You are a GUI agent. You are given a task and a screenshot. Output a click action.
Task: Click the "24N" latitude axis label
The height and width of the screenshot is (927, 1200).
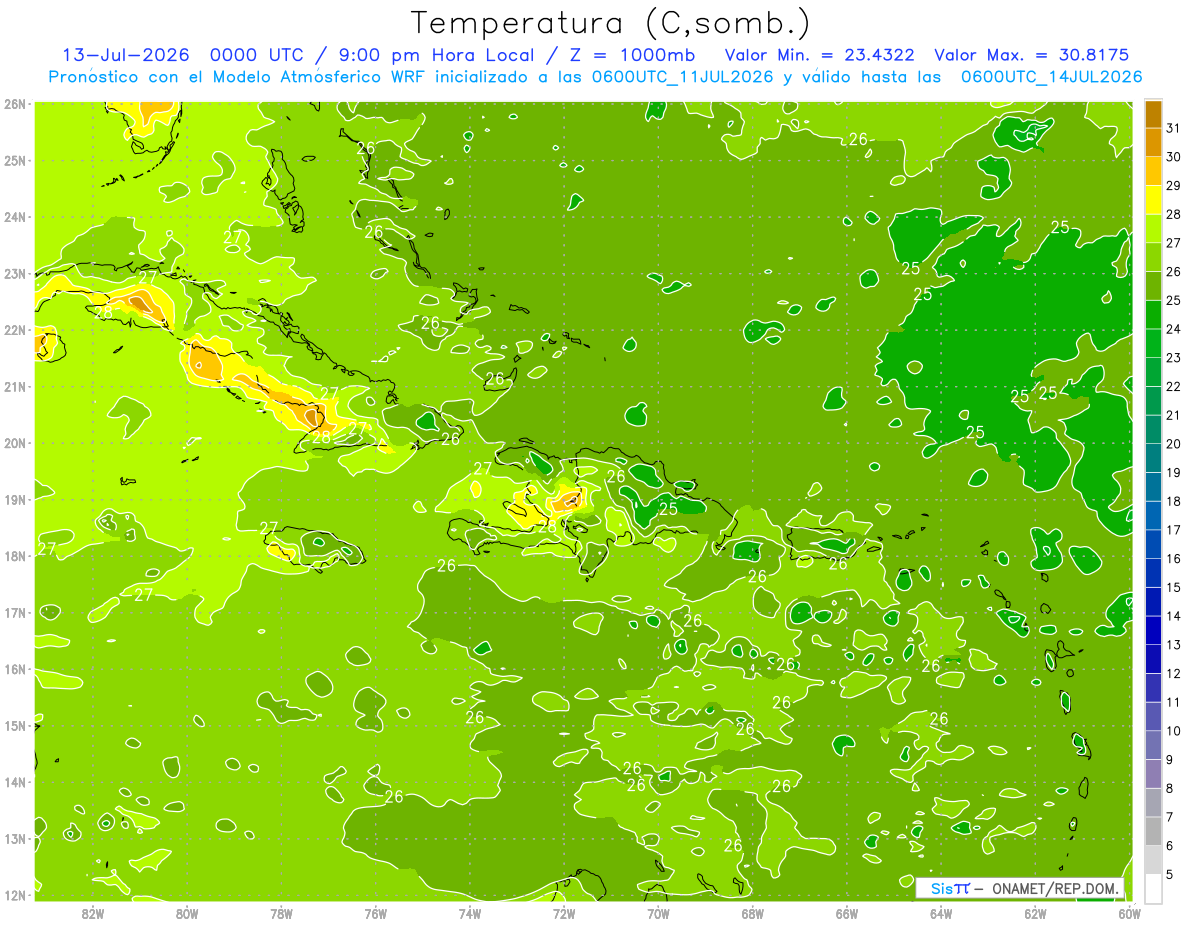click(14, 216)
